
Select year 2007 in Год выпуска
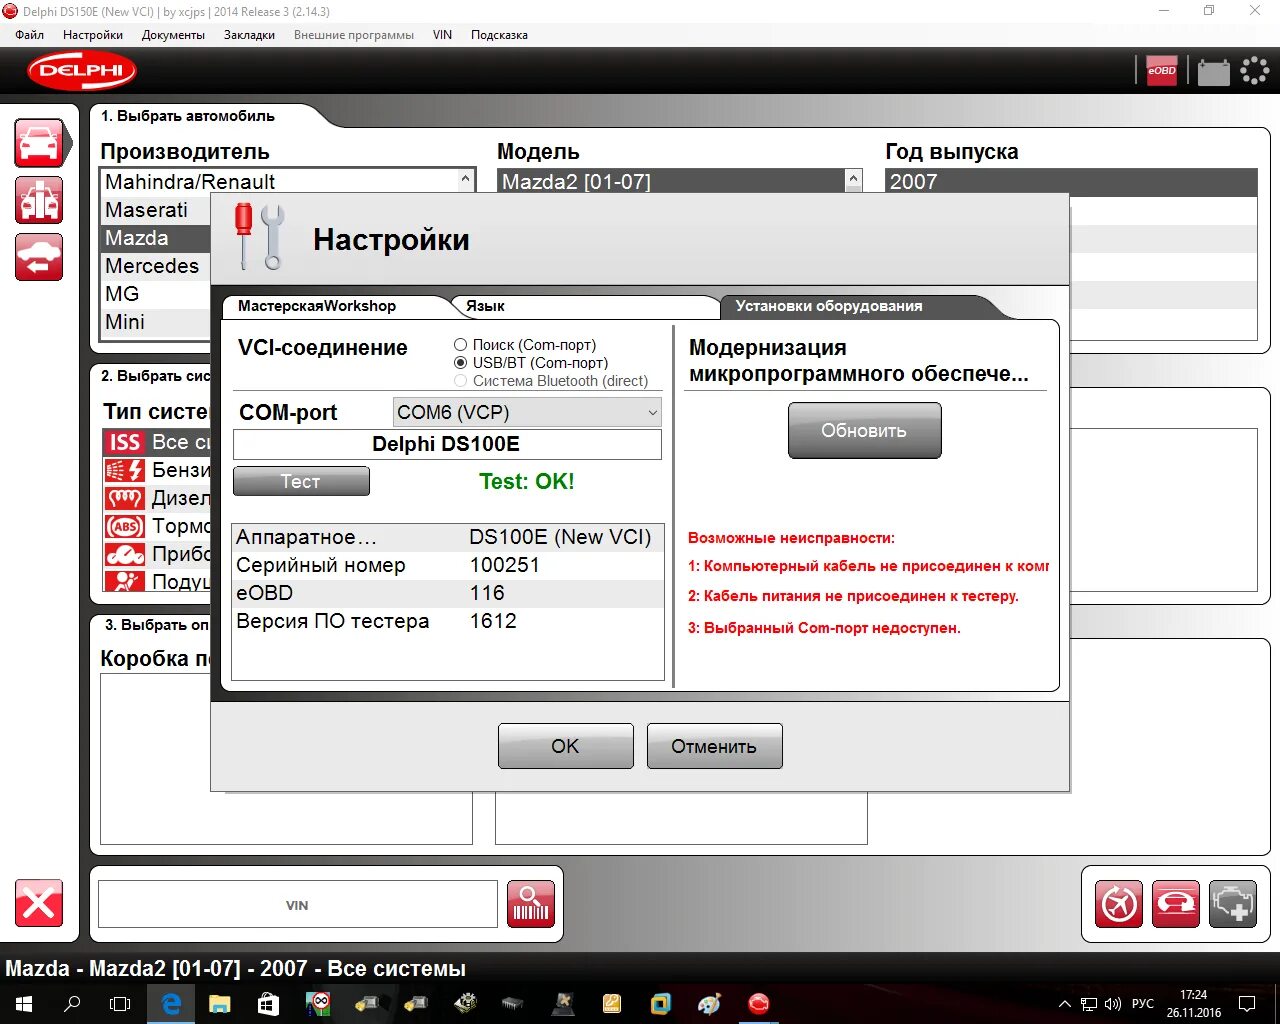1071,182
